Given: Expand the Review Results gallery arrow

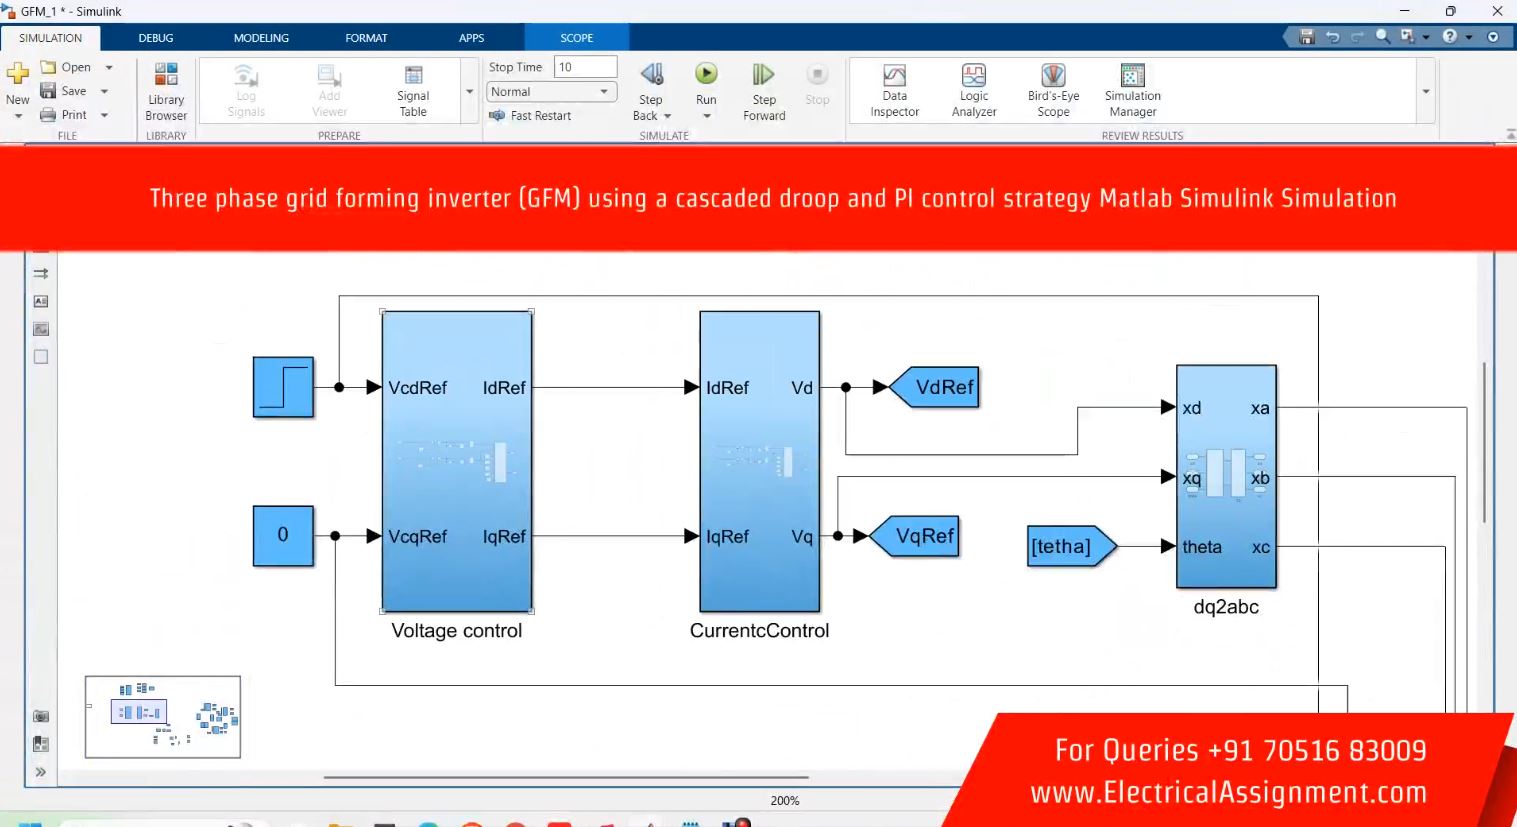Looking at the screenshot, I should click(x=1426, y=91).
